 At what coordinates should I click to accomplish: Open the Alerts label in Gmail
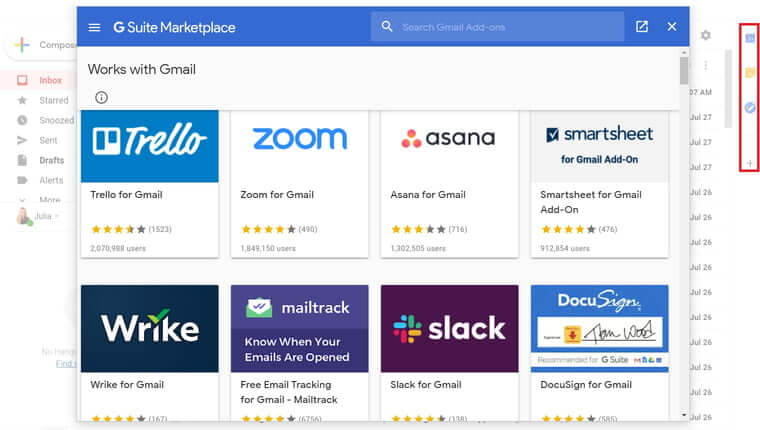(51, 180)
